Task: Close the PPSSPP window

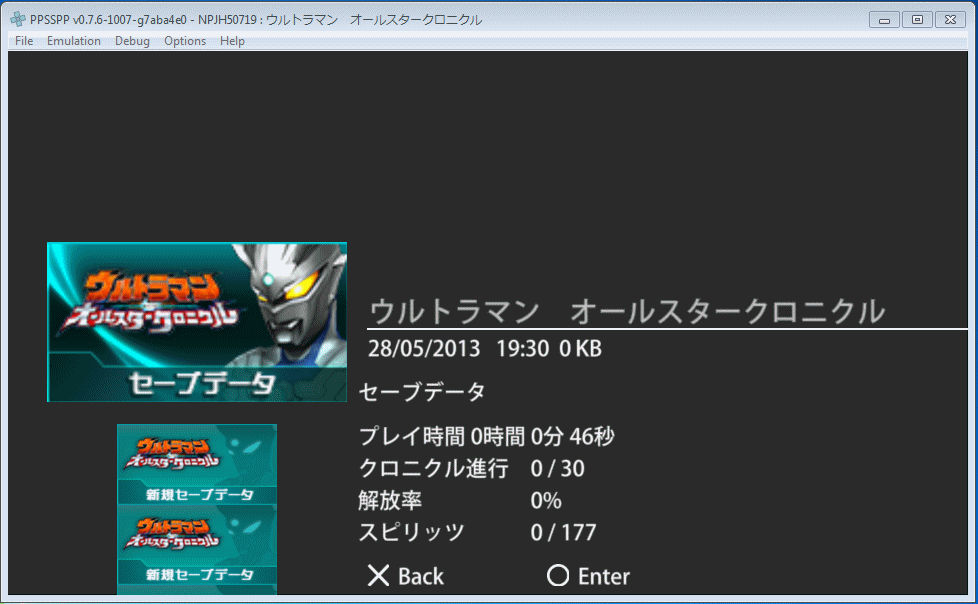Action: [950, 20]
